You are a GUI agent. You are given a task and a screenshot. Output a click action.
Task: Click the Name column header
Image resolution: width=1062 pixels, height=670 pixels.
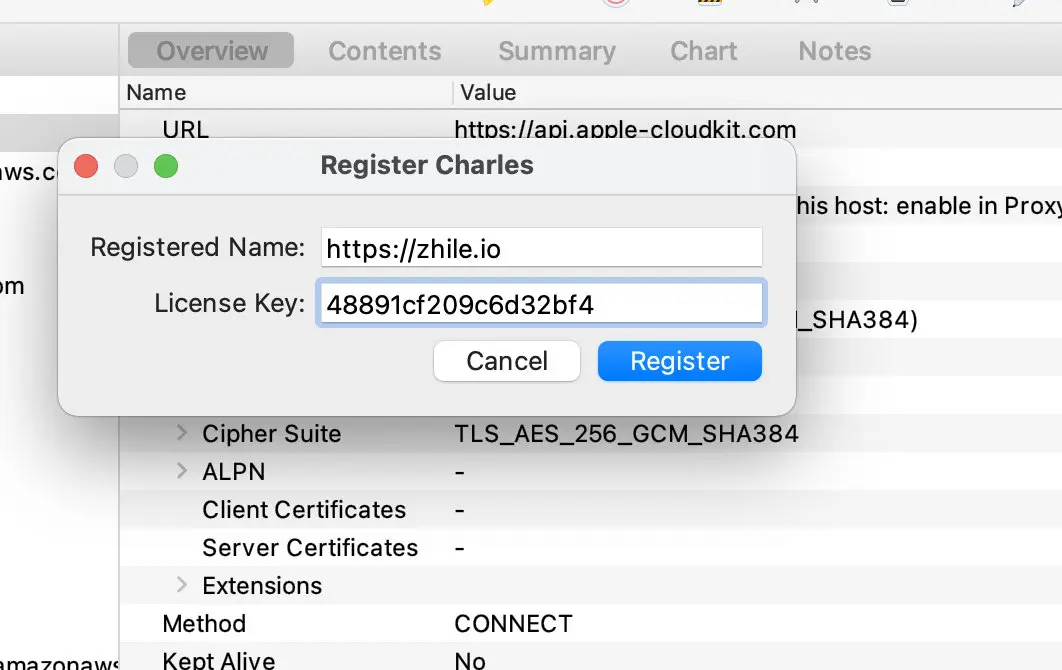coord(157,93)
